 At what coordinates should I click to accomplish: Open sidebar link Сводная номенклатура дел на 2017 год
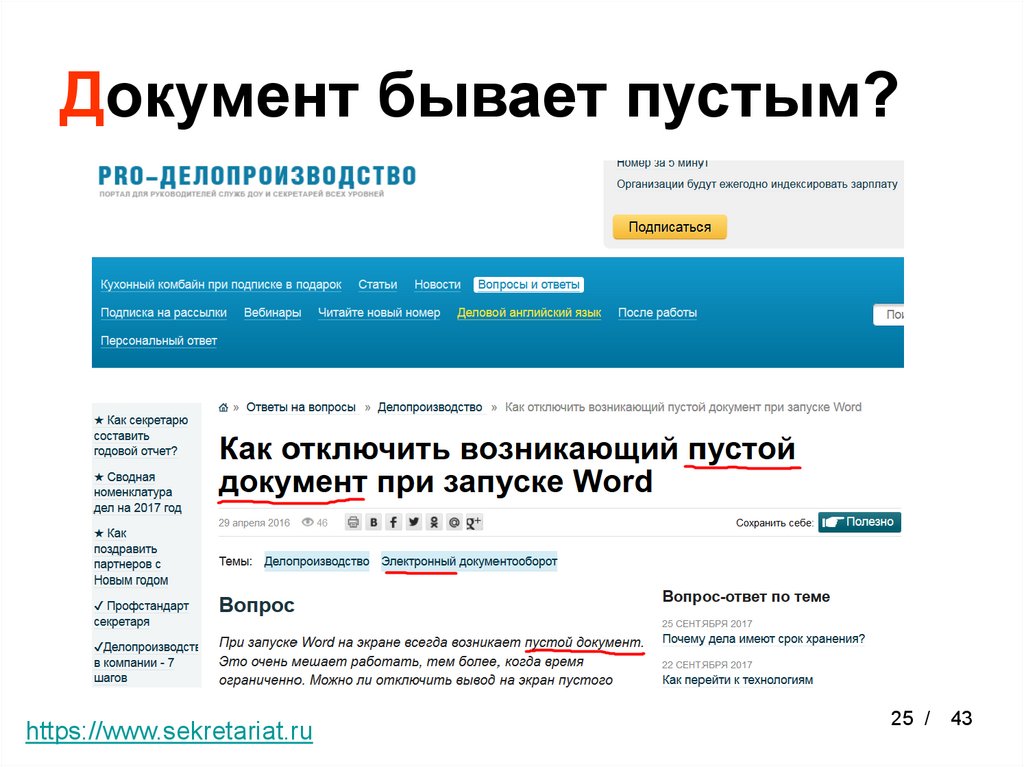coord(138,492)
